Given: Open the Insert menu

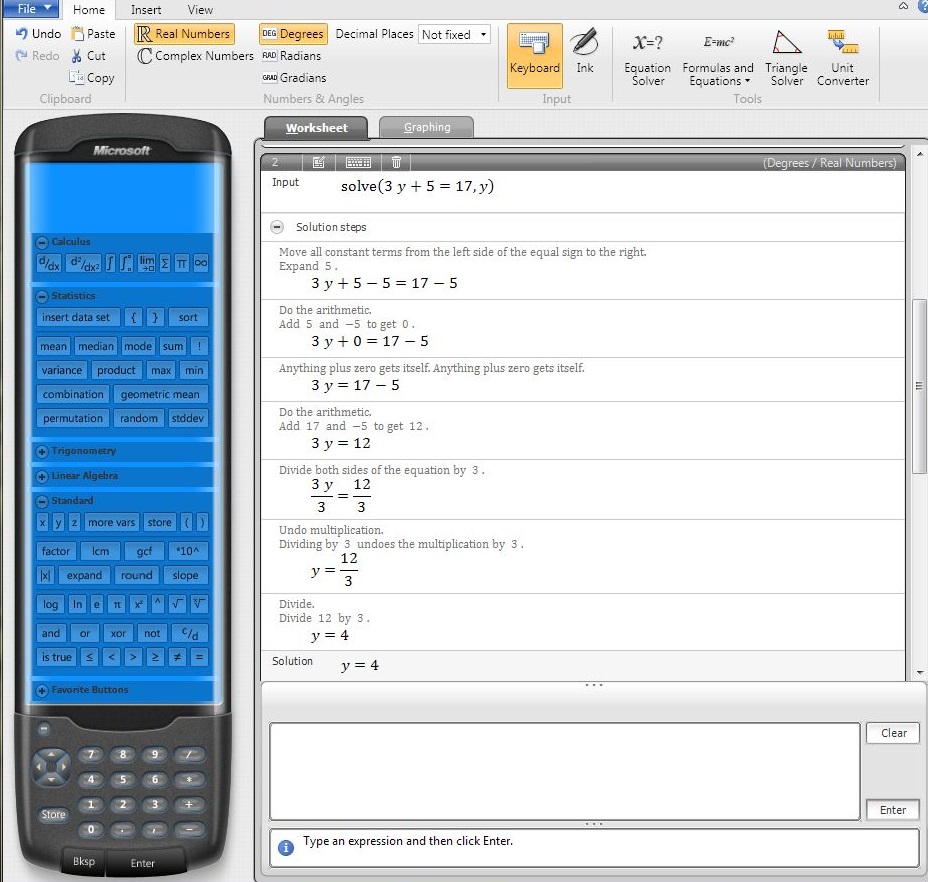Looking at the screenshot, I should click(146, 10).
